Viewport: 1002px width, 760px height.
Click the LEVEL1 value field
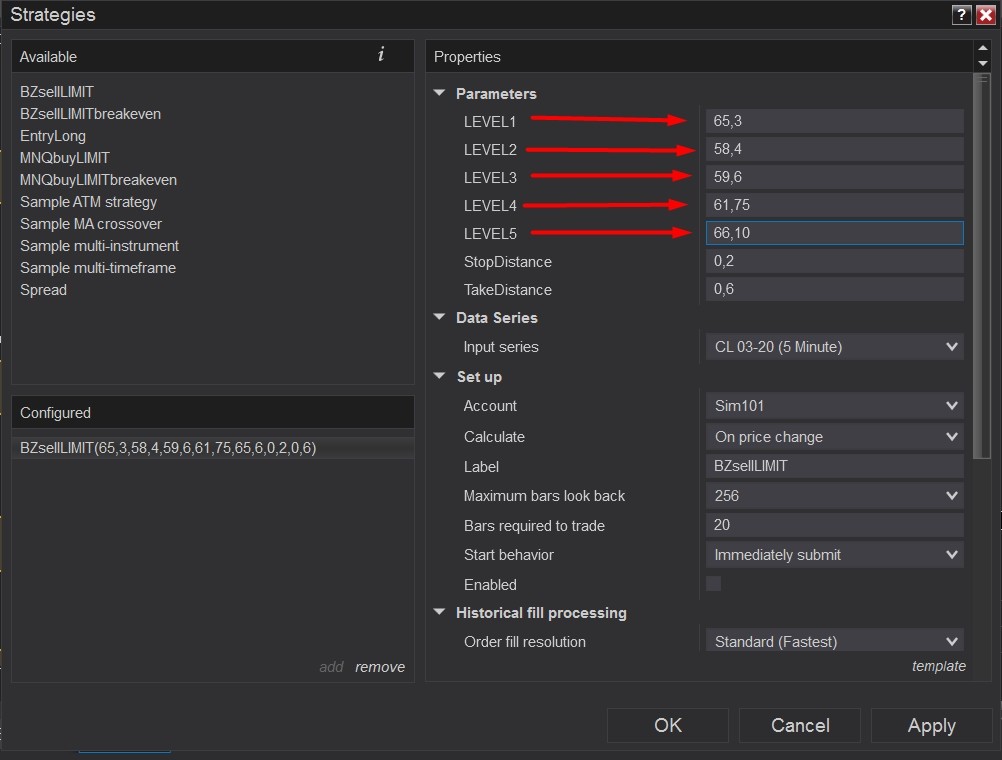click(835, 121)
